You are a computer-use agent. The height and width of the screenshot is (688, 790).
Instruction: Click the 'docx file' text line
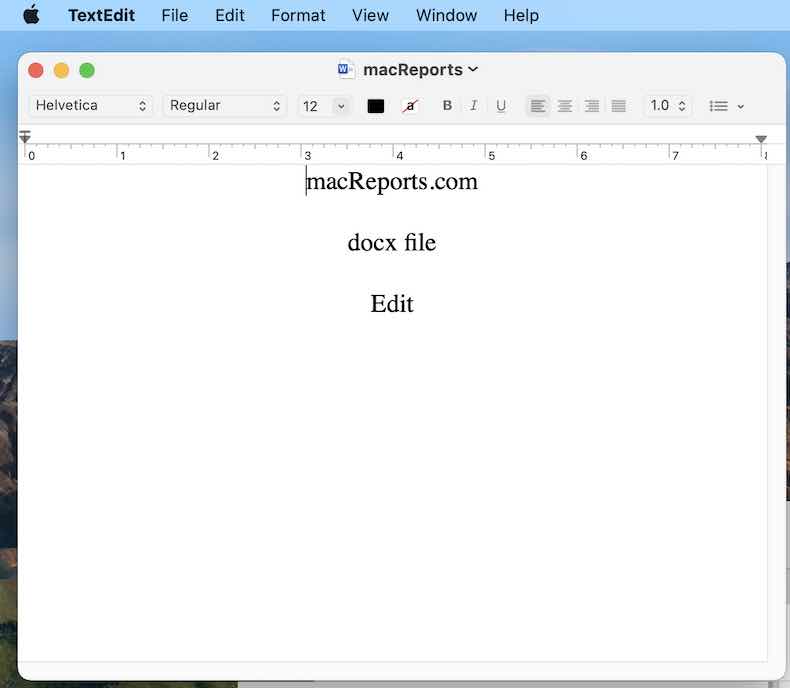click(x=392, y=242)
